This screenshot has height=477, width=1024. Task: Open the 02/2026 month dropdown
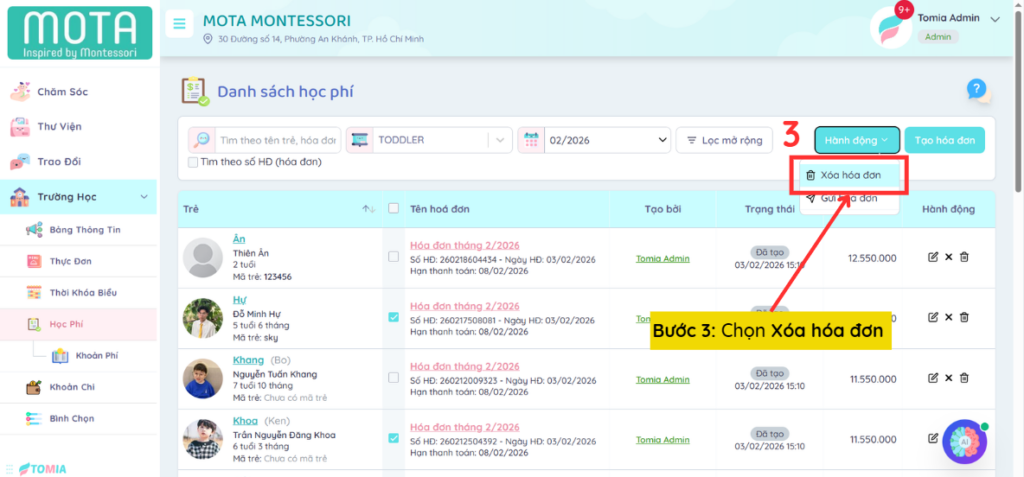[594, 141]
